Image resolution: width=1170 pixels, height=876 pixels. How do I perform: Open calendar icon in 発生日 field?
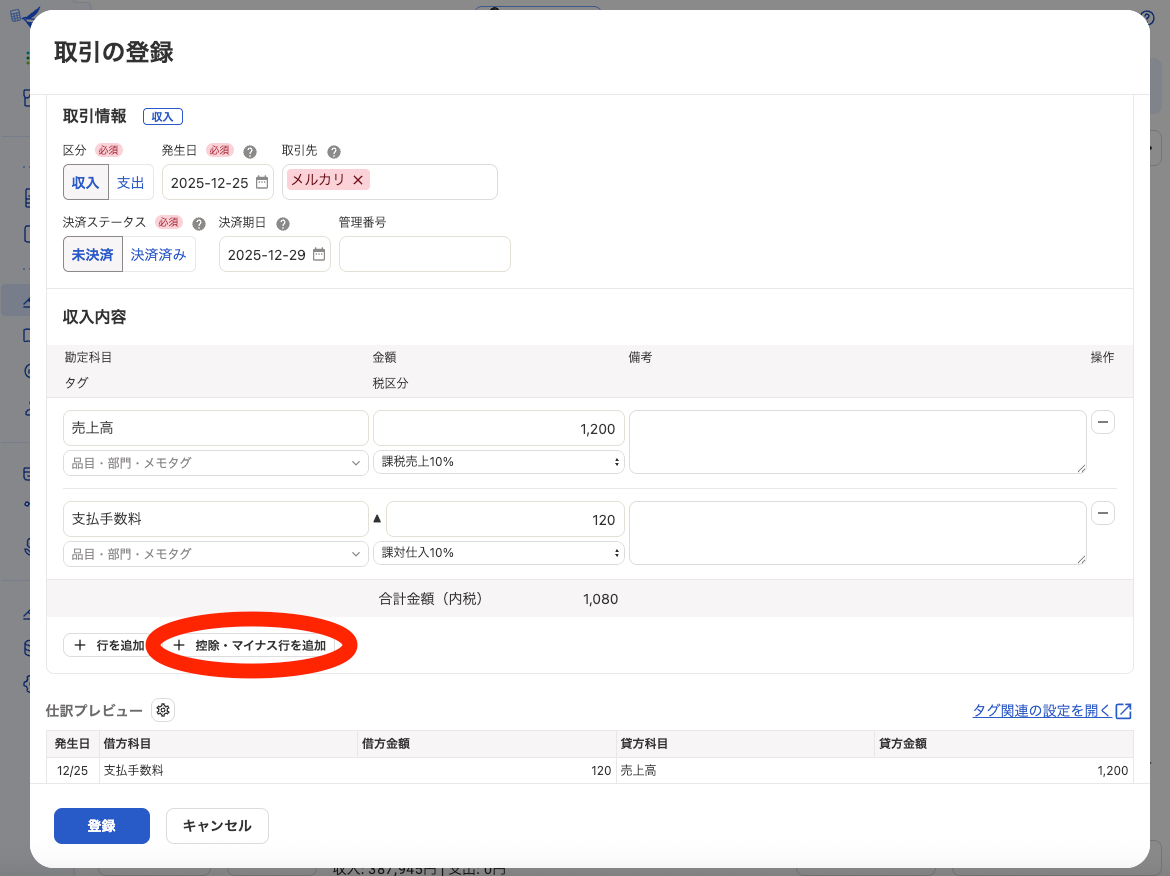click(262, 182)
